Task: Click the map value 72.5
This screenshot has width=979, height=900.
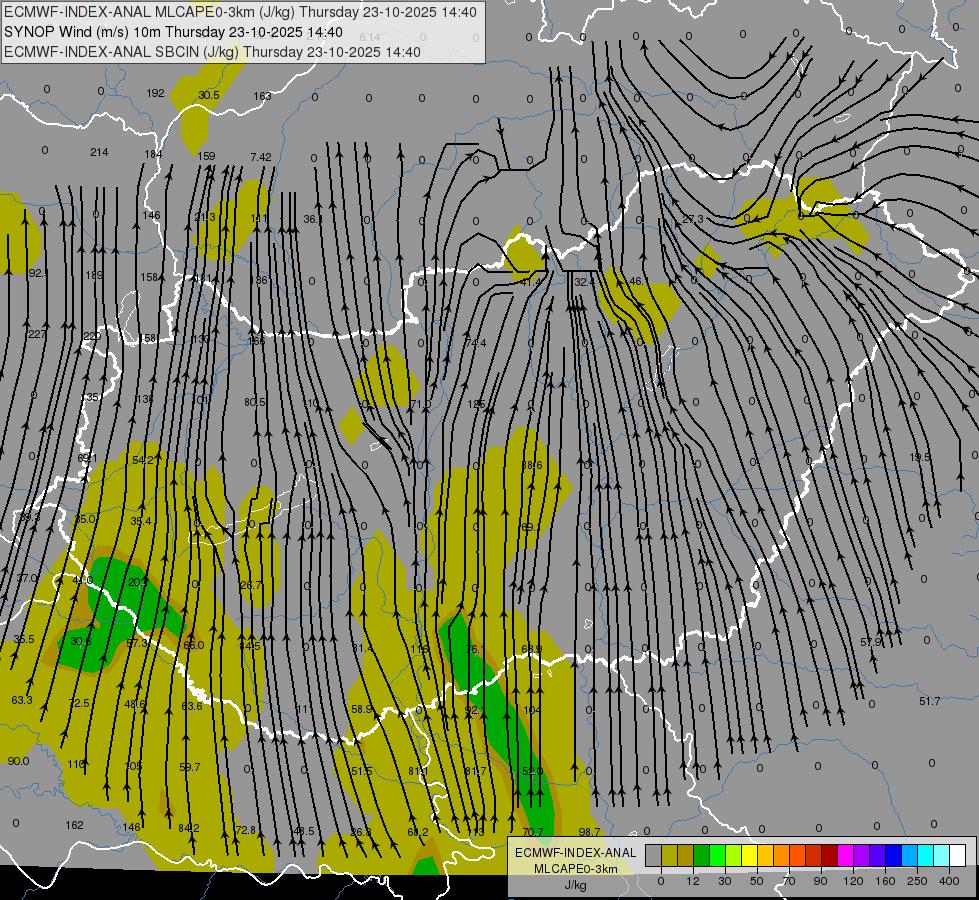Action: pyautogui.click(x=79, y=703)
